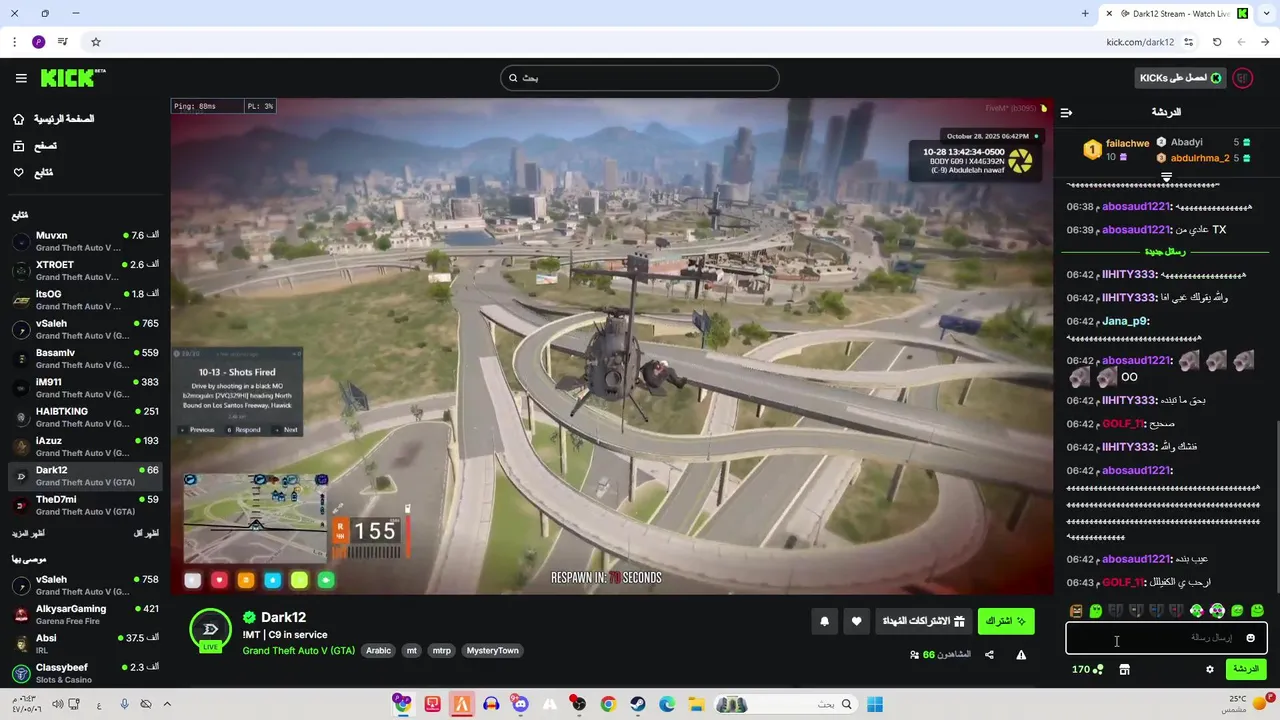The image size is (1280, 720).
Task: Reload the page with refresh icon
Action: pyautogui.click(x=1217, y=42)
